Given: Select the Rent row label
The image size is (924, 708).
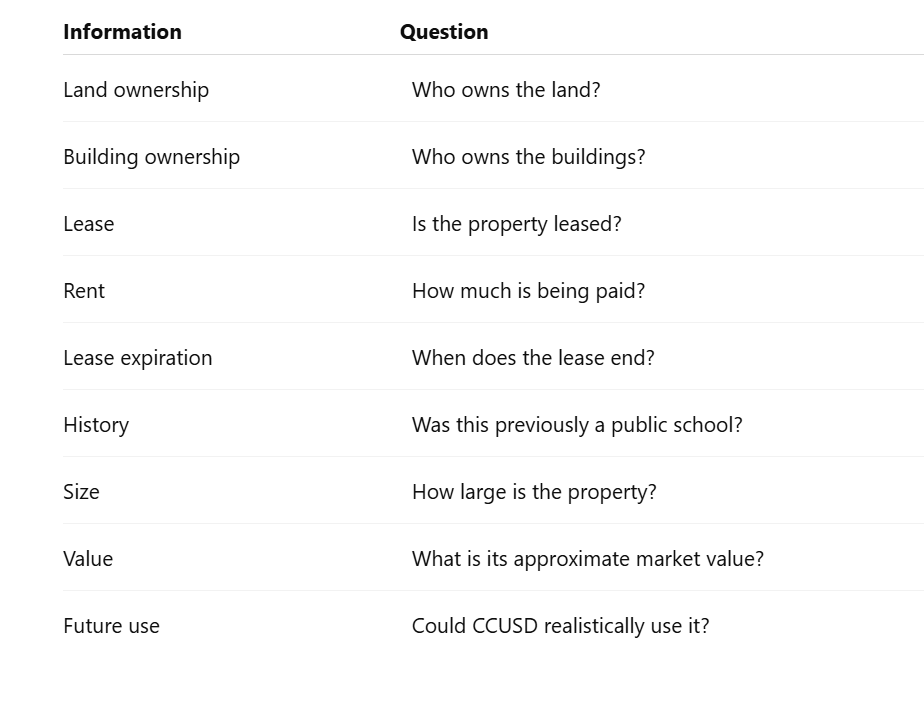Looking at the screenshot, I should [x=84, y=291].
